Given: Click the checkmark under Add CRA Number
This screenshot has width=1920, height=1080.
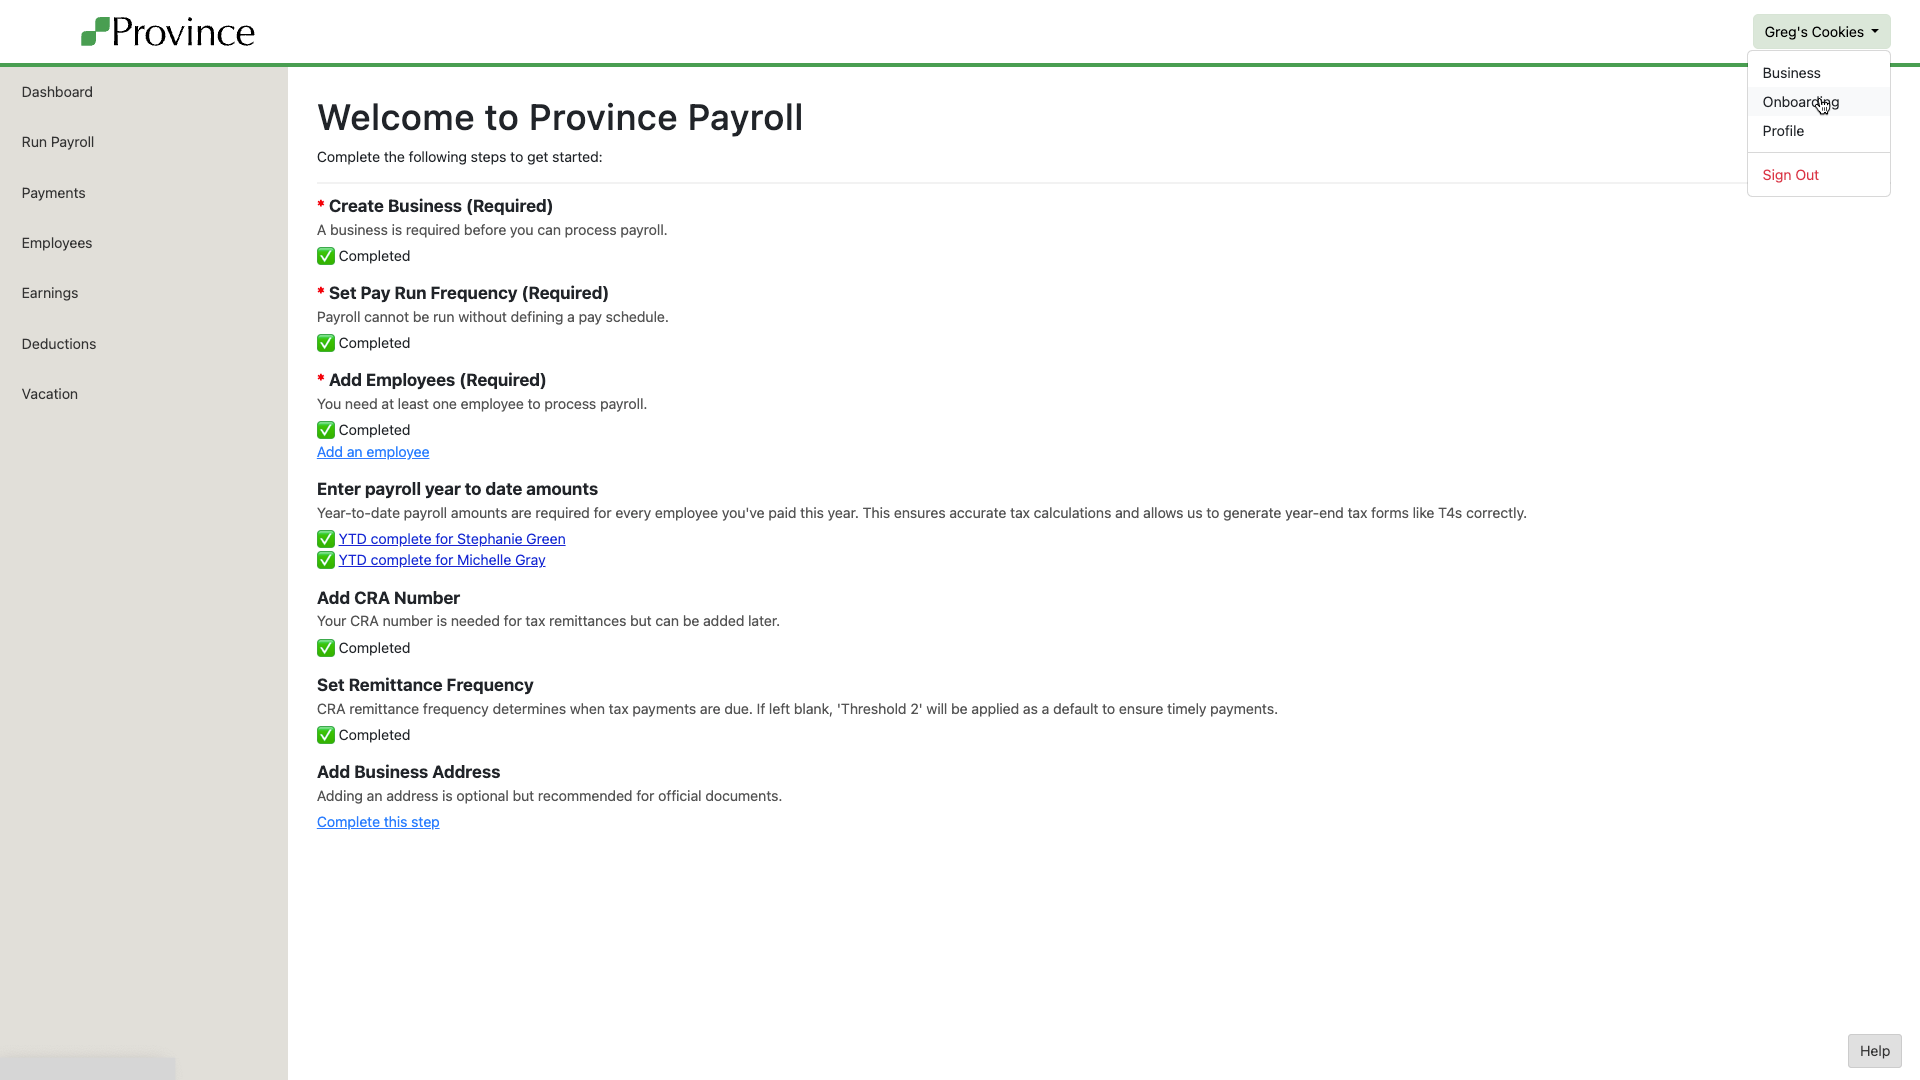Looking at the screenshot, I should coord(326,648).
